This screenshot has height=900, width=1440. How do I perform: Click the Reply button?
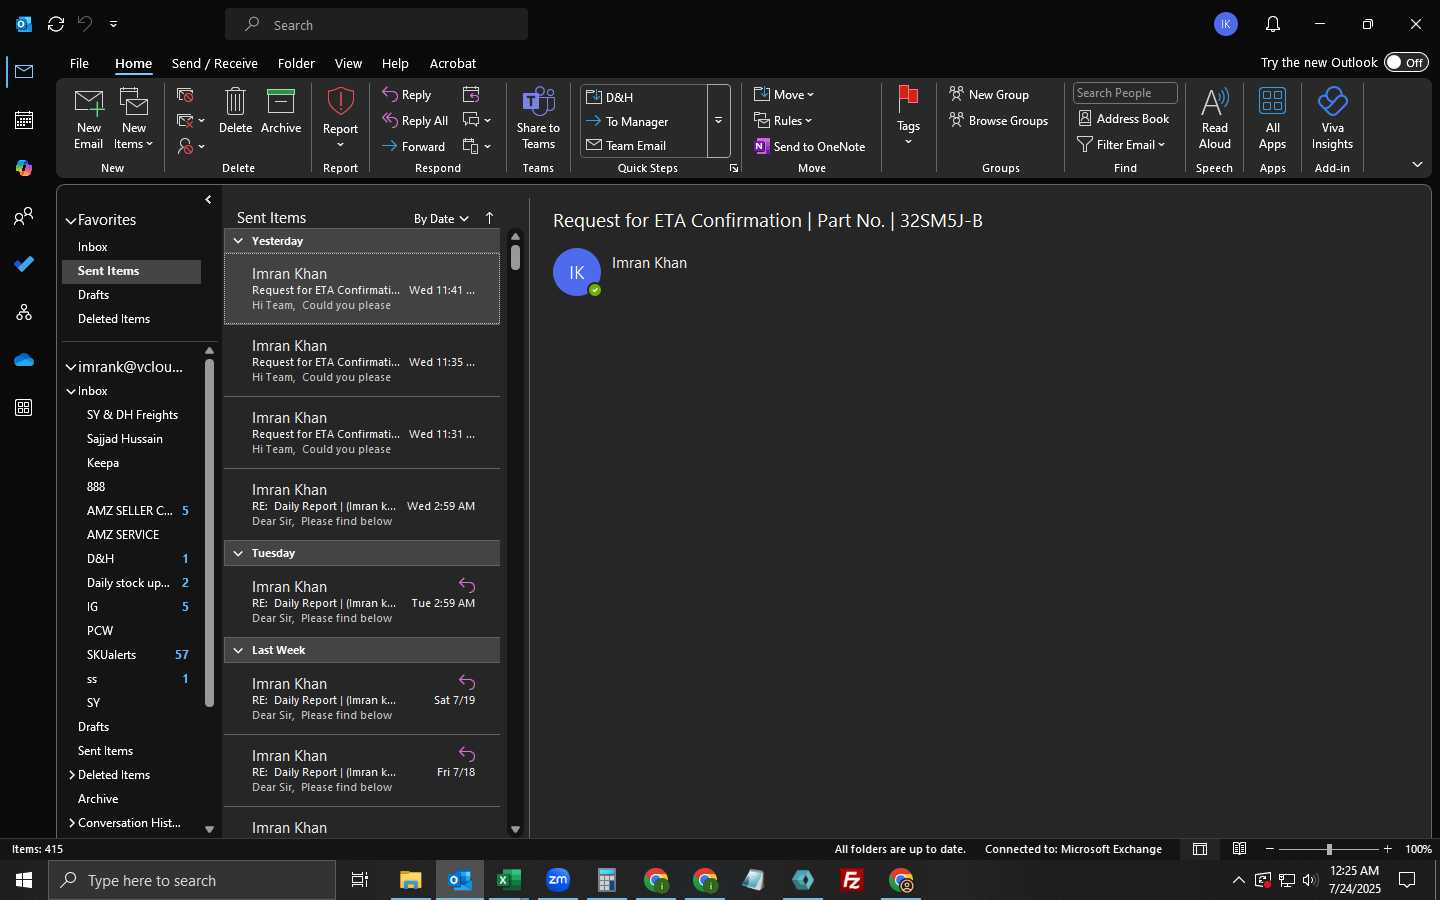click(407, 95)
